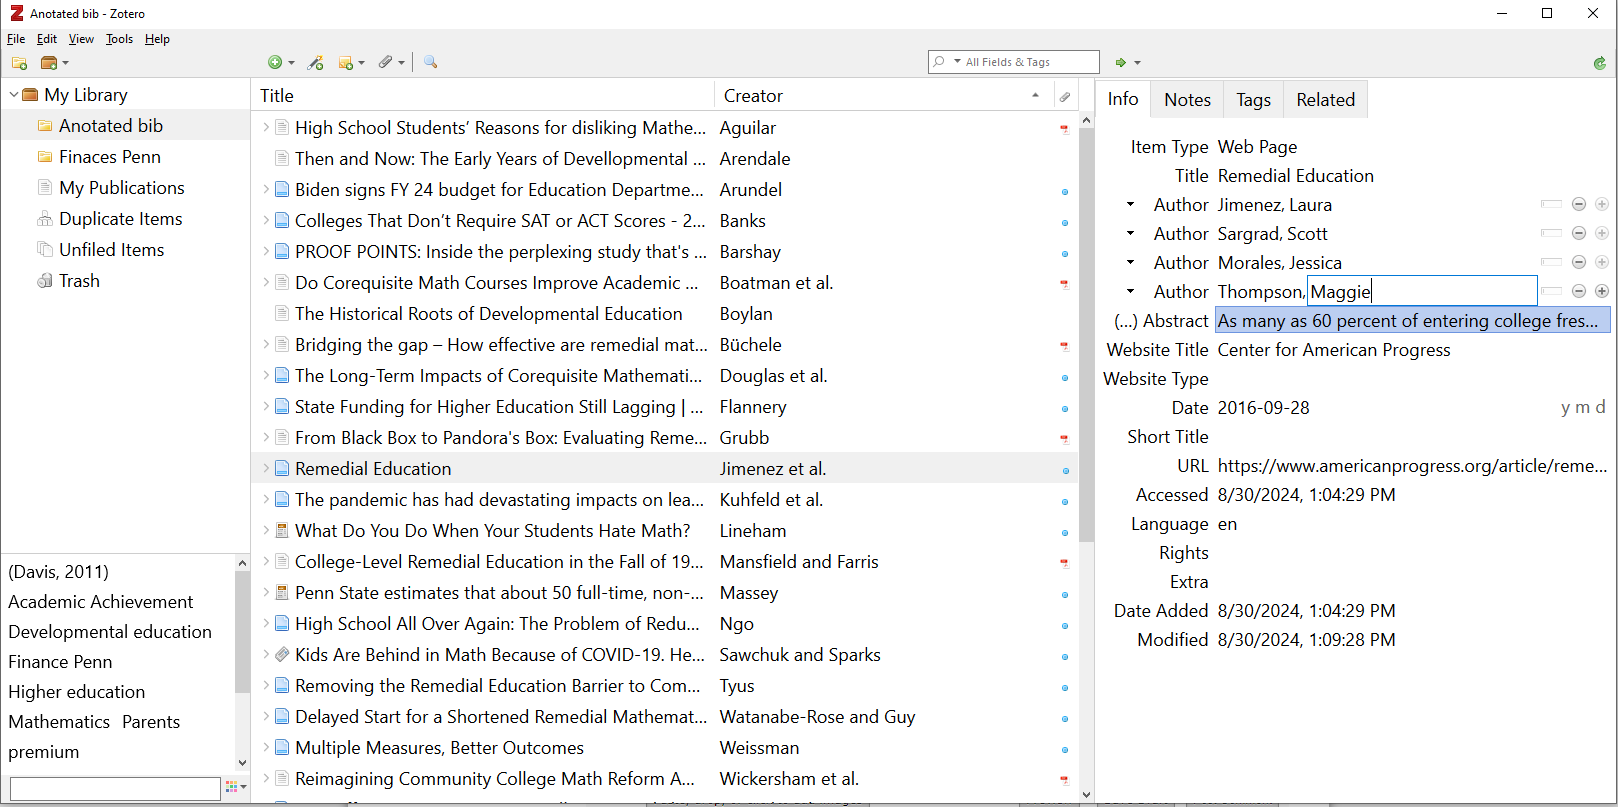Viewport: 1618px width, 807px height.
Task: Open creator type dropdown for Sargrad, Scott
Action: [1131, 233]
